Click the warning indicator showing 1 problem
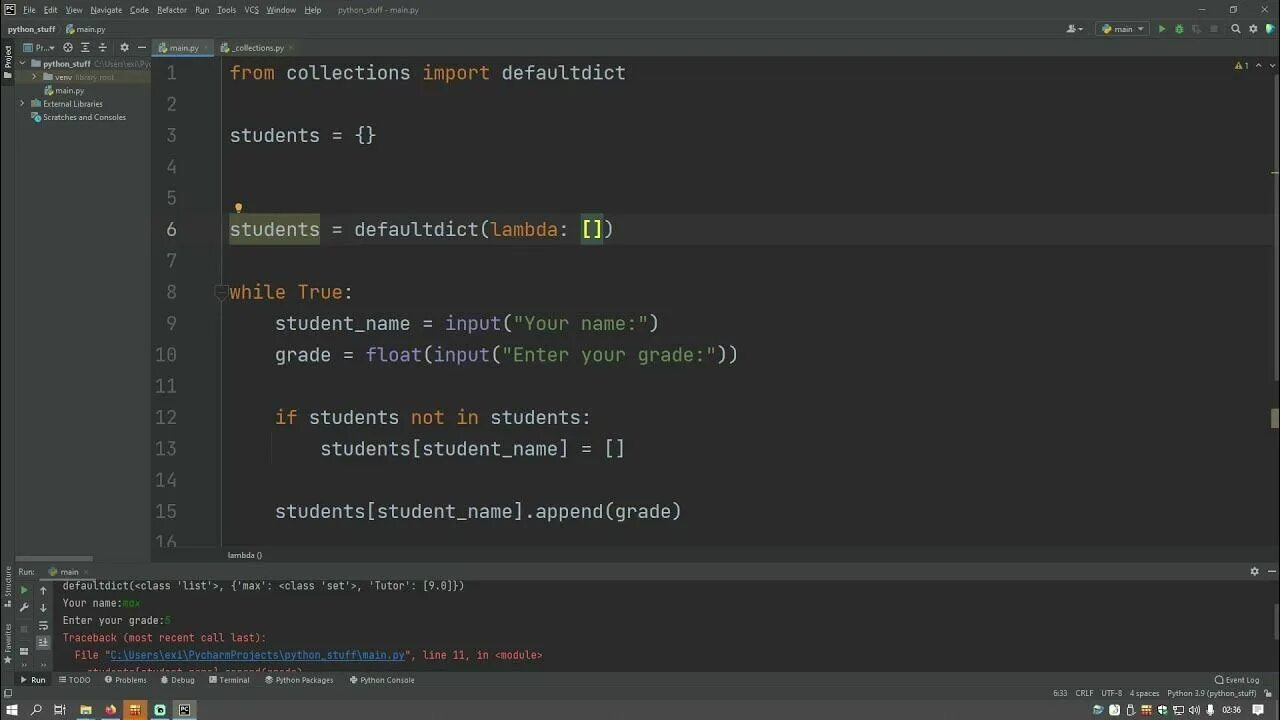This screenshot has height=720, width=1280. 1241,66
